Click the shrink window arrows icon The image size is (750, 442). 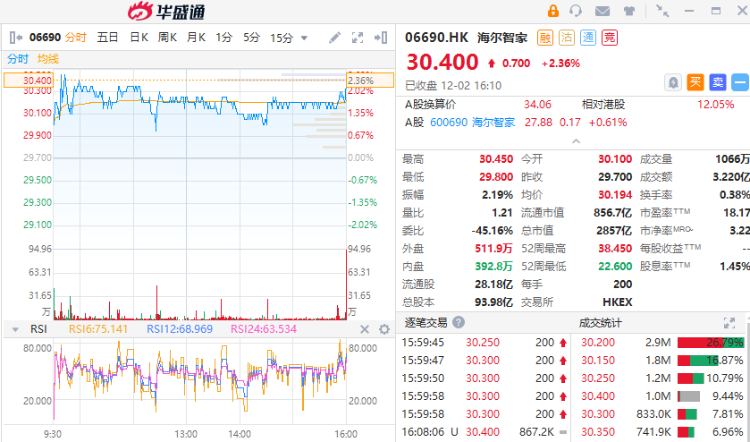coord(662,11)
